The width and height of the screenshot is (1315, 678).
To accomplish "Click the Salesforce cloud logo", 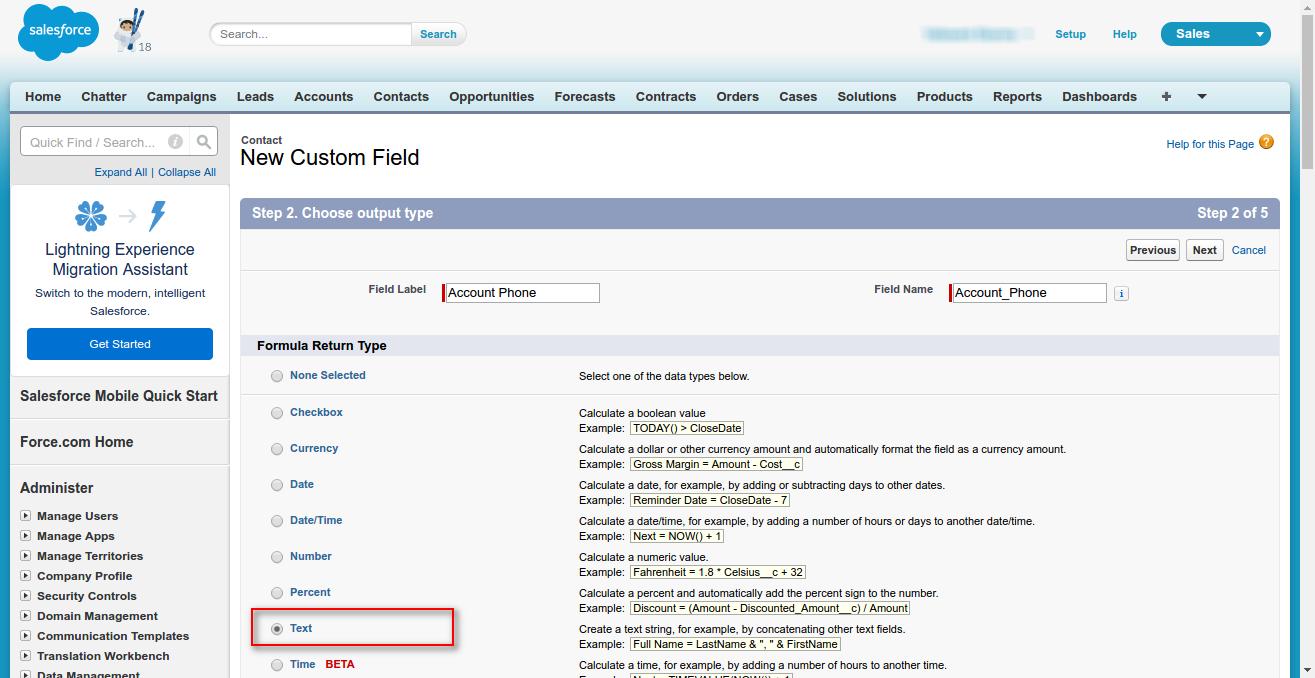I will tap(57, 31).
